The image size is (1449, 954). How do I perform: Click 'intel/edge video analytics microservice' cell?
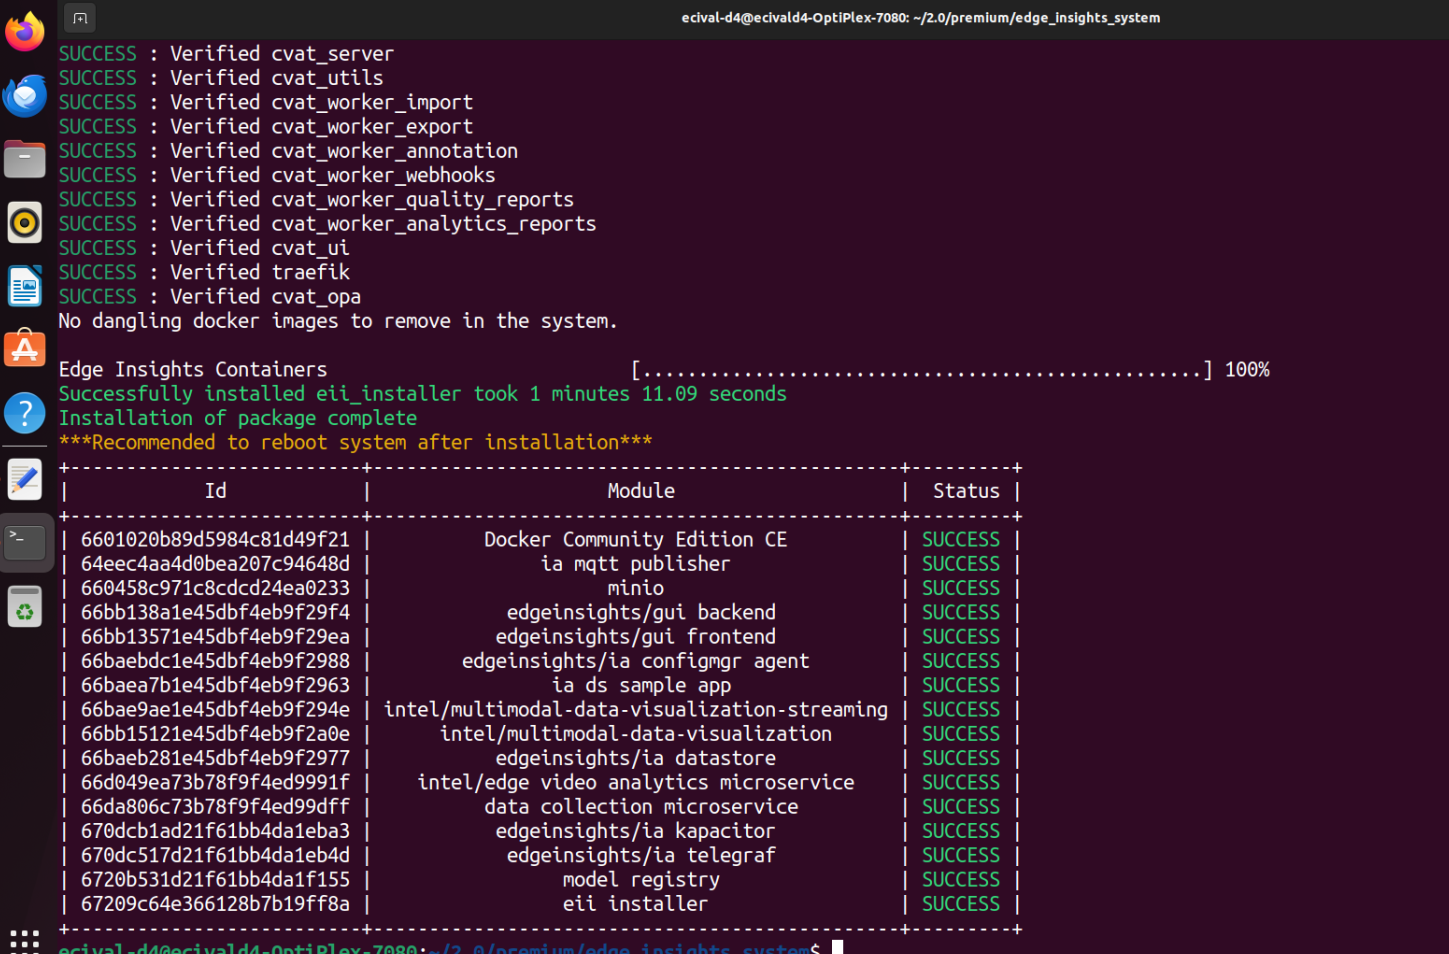635,783
